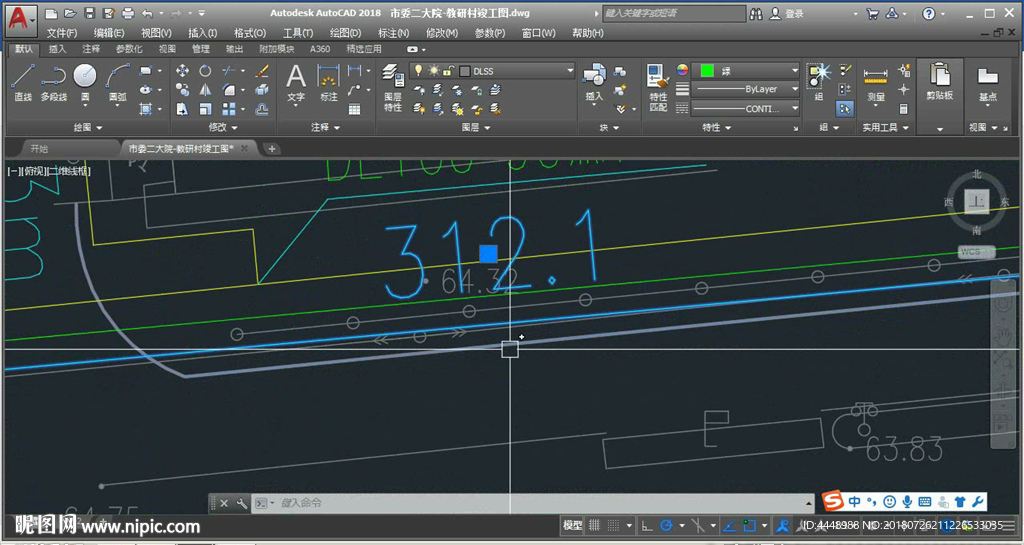Click the 登录 sign-in button

click(786, 13)
